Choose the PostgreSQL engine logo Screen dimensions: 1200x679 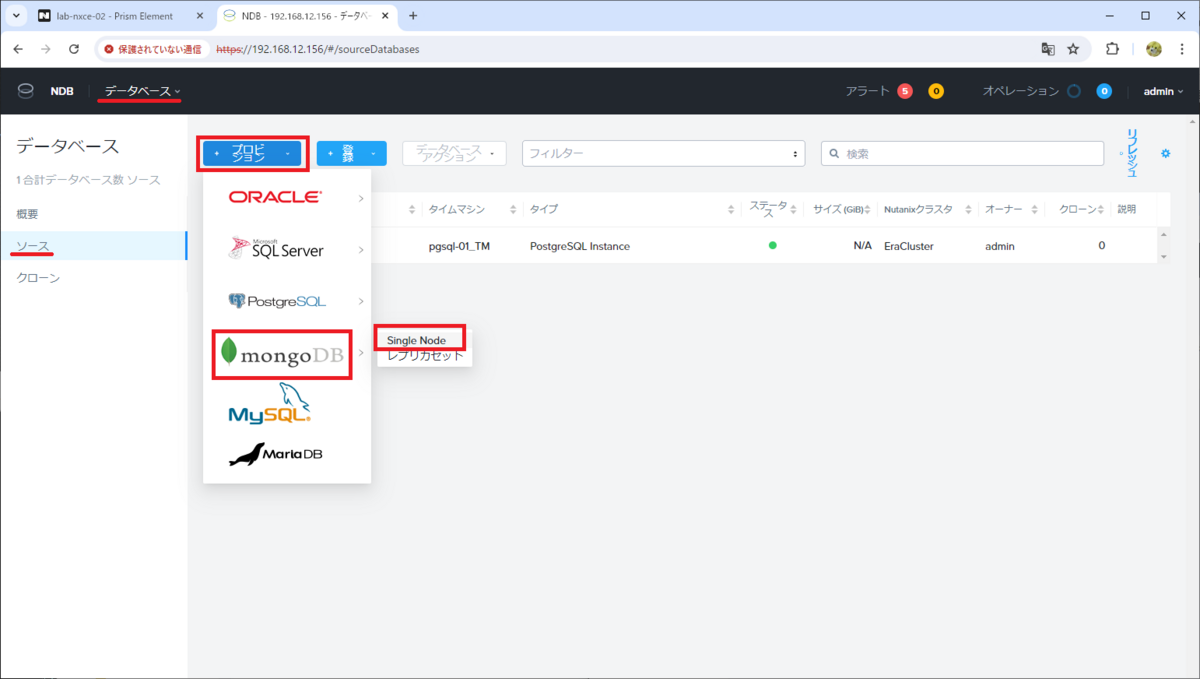pyautogui.click(x=277, y=301)
